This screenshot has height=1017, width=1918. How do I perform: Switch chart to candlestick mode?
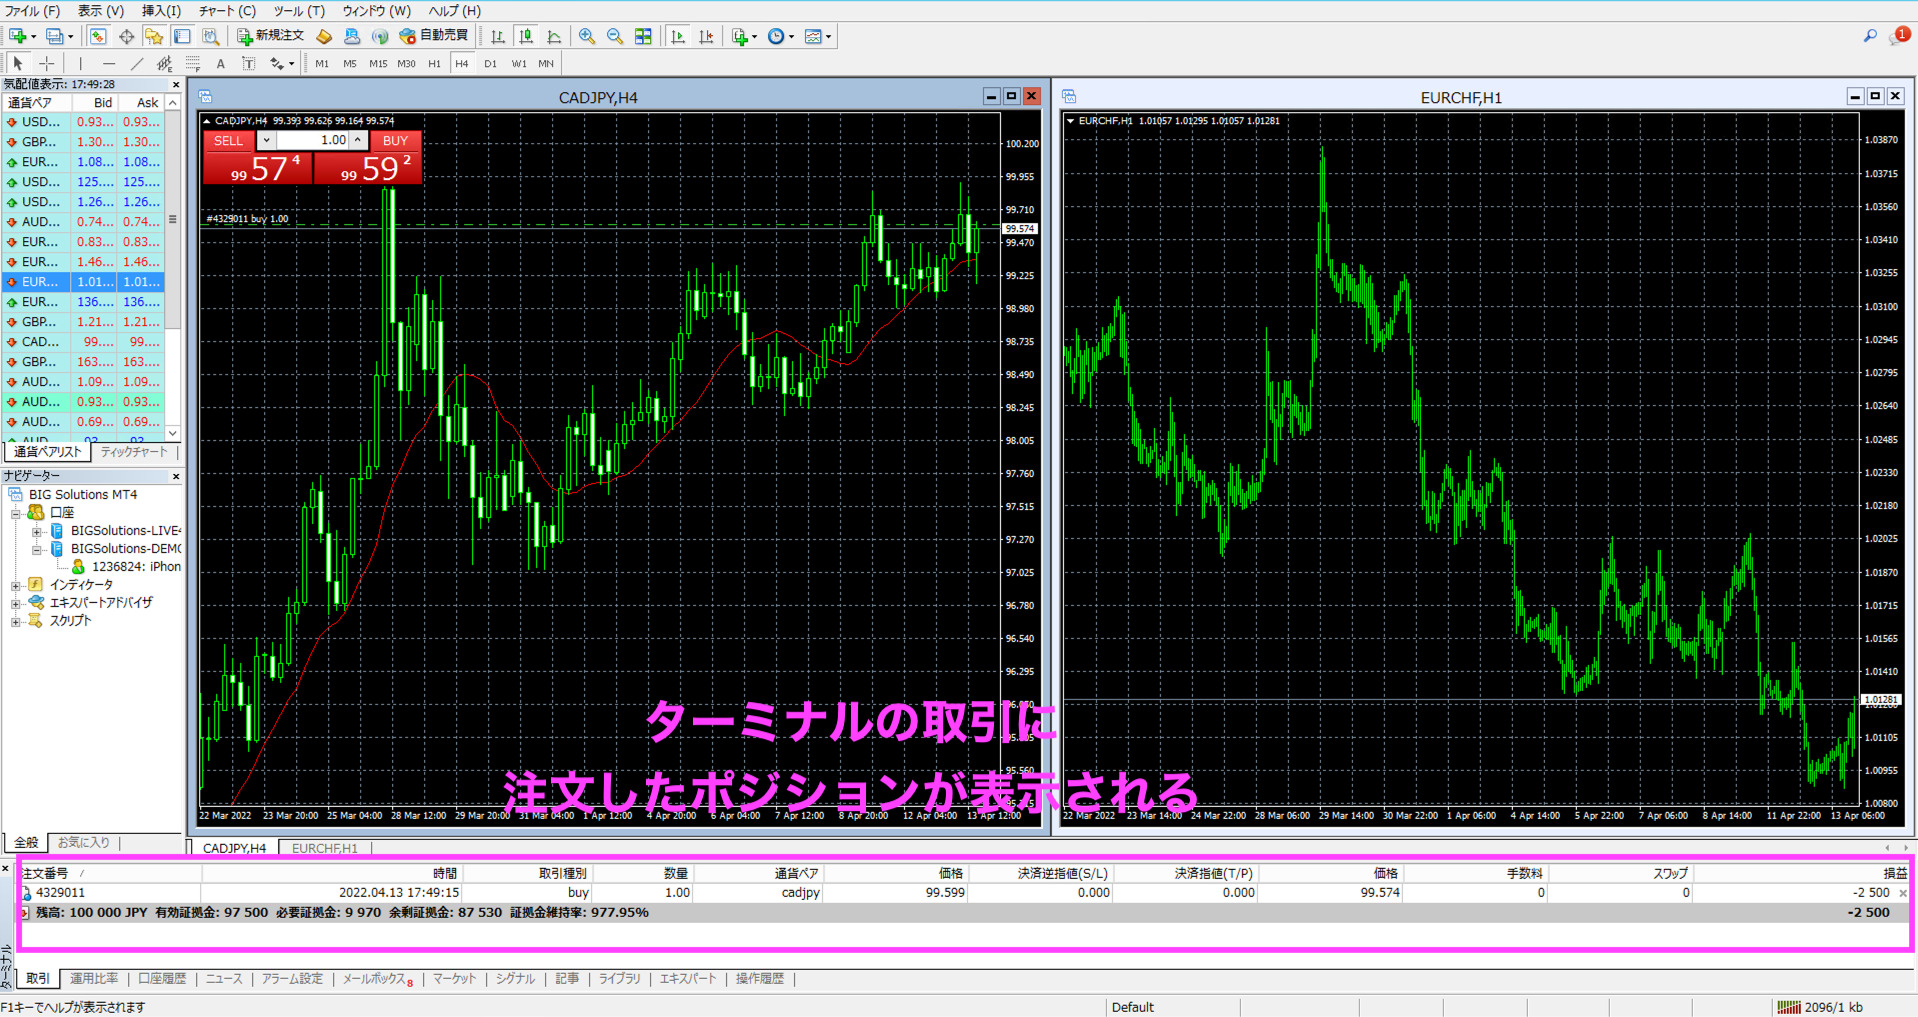click(526, 36)
